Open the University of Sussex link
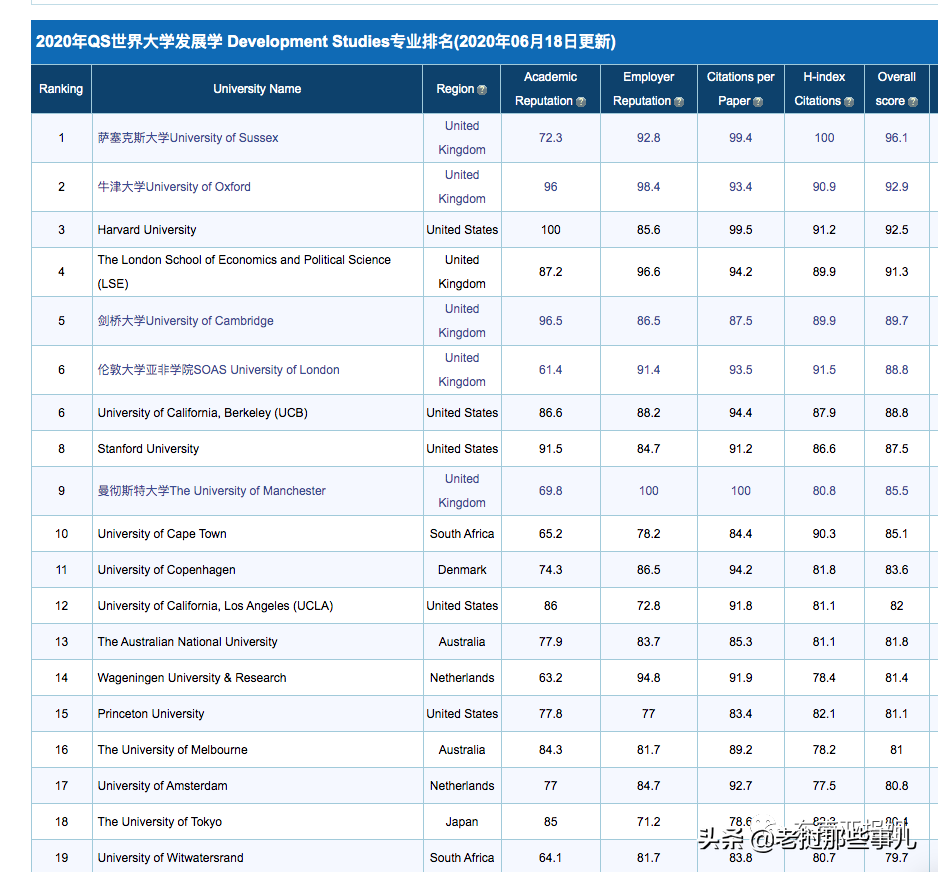938x872 pixels. pyautogui.click(x=188, y=138)
